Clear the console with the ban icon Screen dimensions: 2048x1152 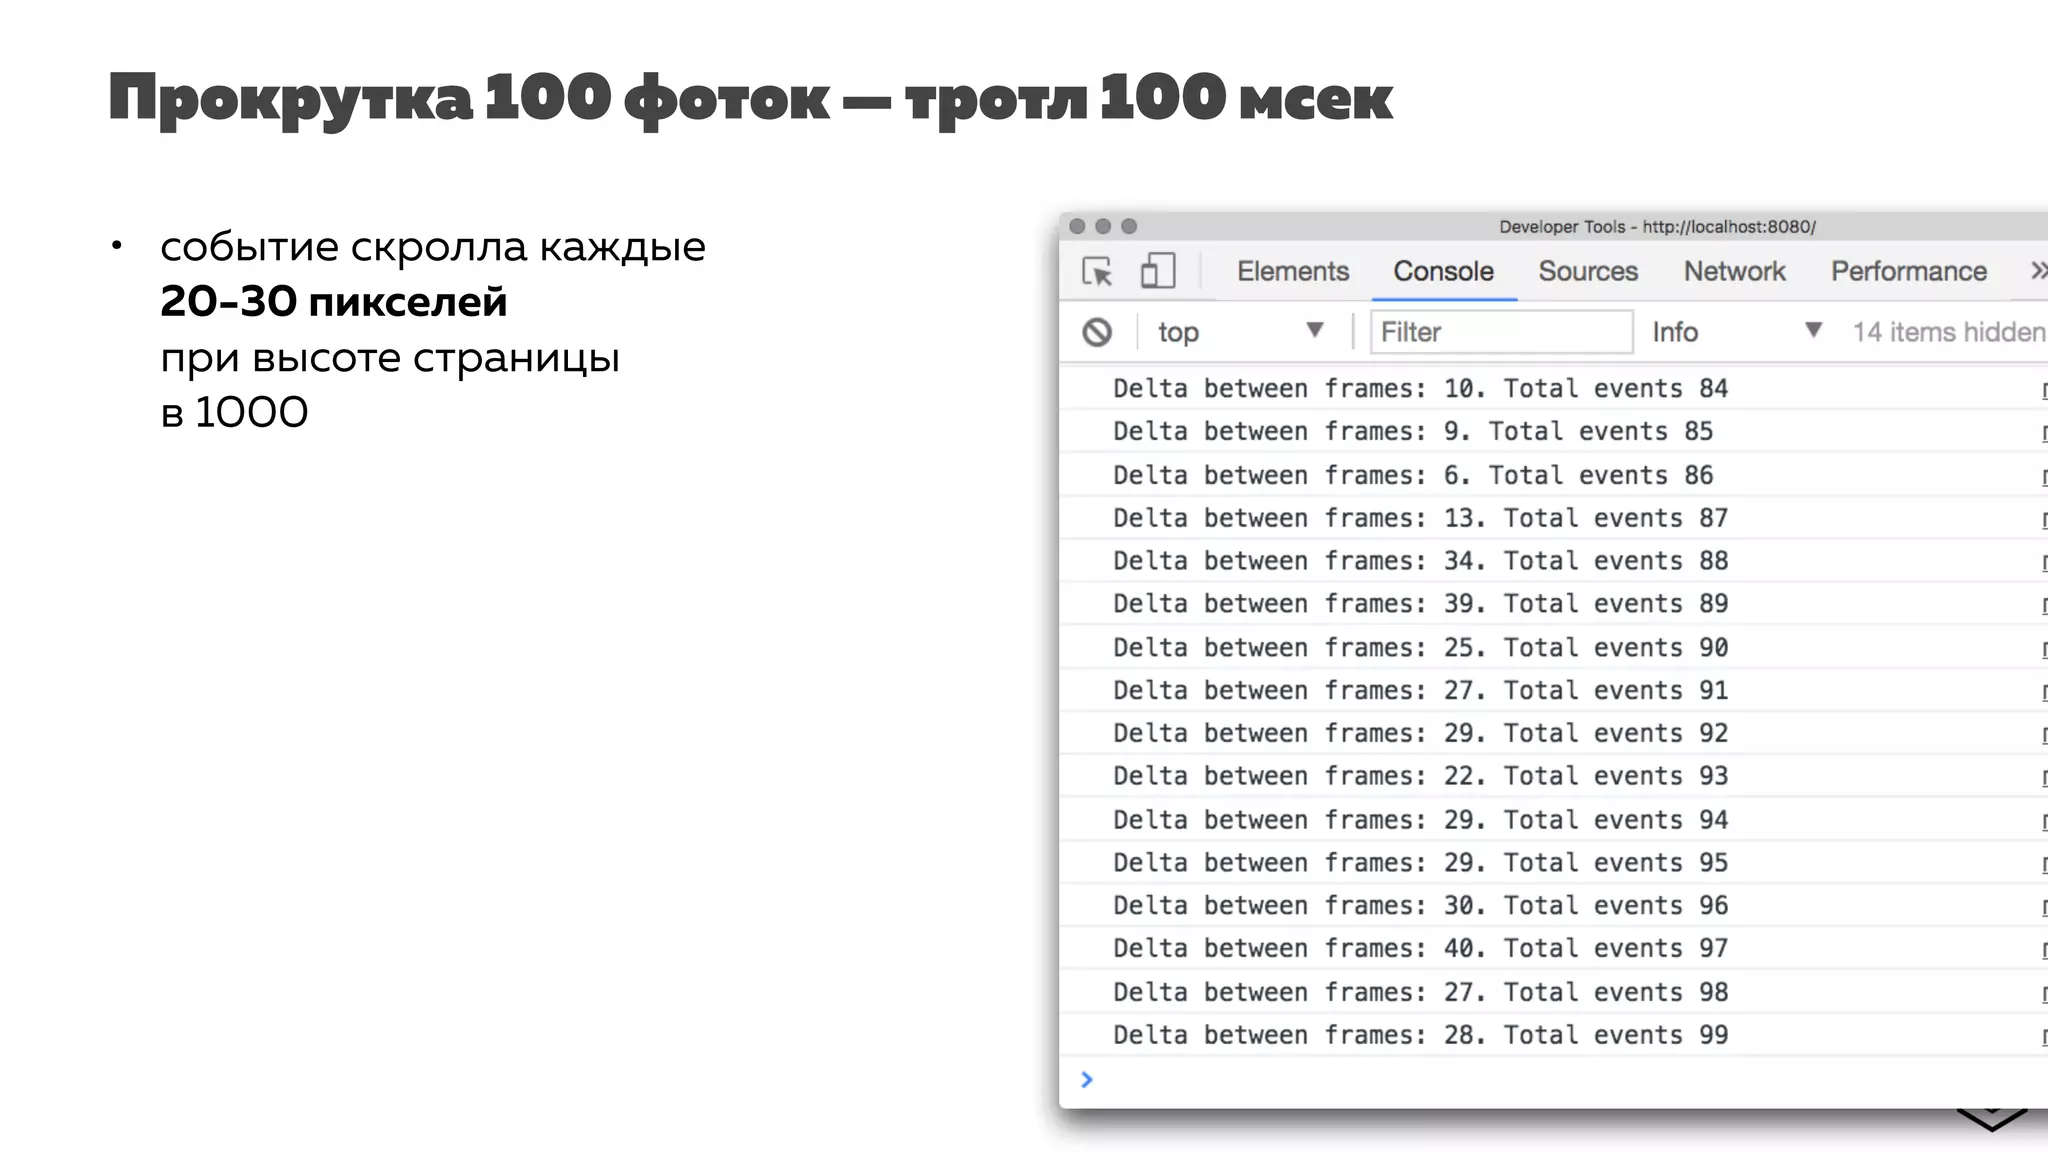click(x=1097, y=332)
